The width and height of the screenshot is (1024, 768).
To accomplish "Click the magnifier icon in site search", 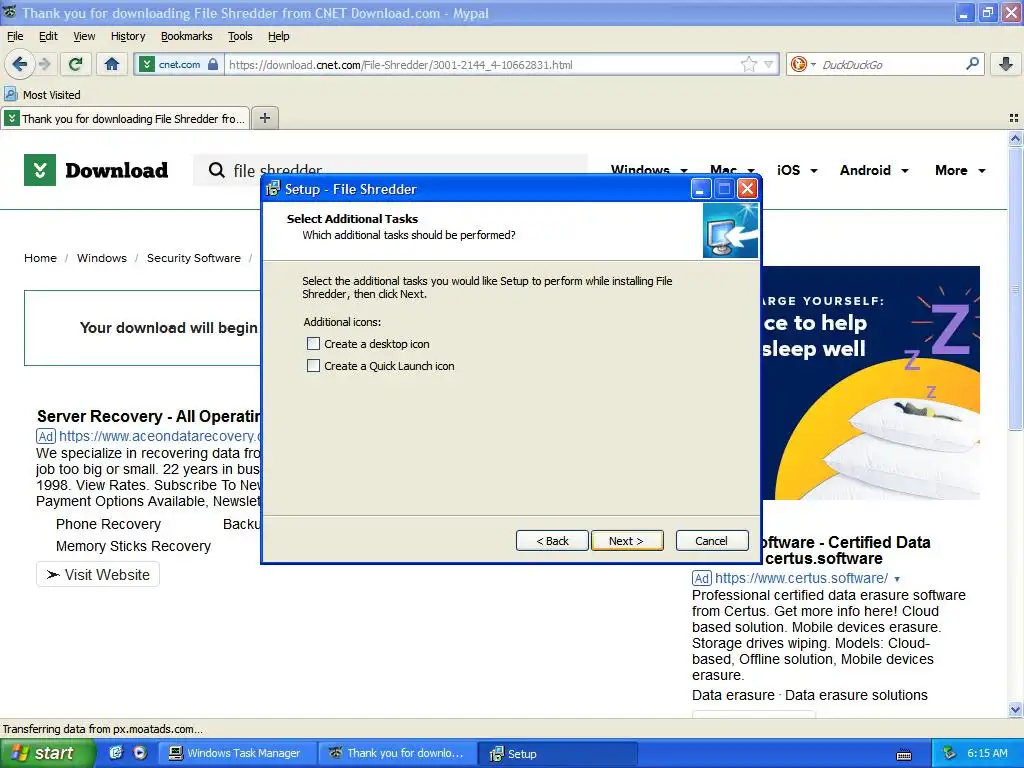I will coord(216,170).
